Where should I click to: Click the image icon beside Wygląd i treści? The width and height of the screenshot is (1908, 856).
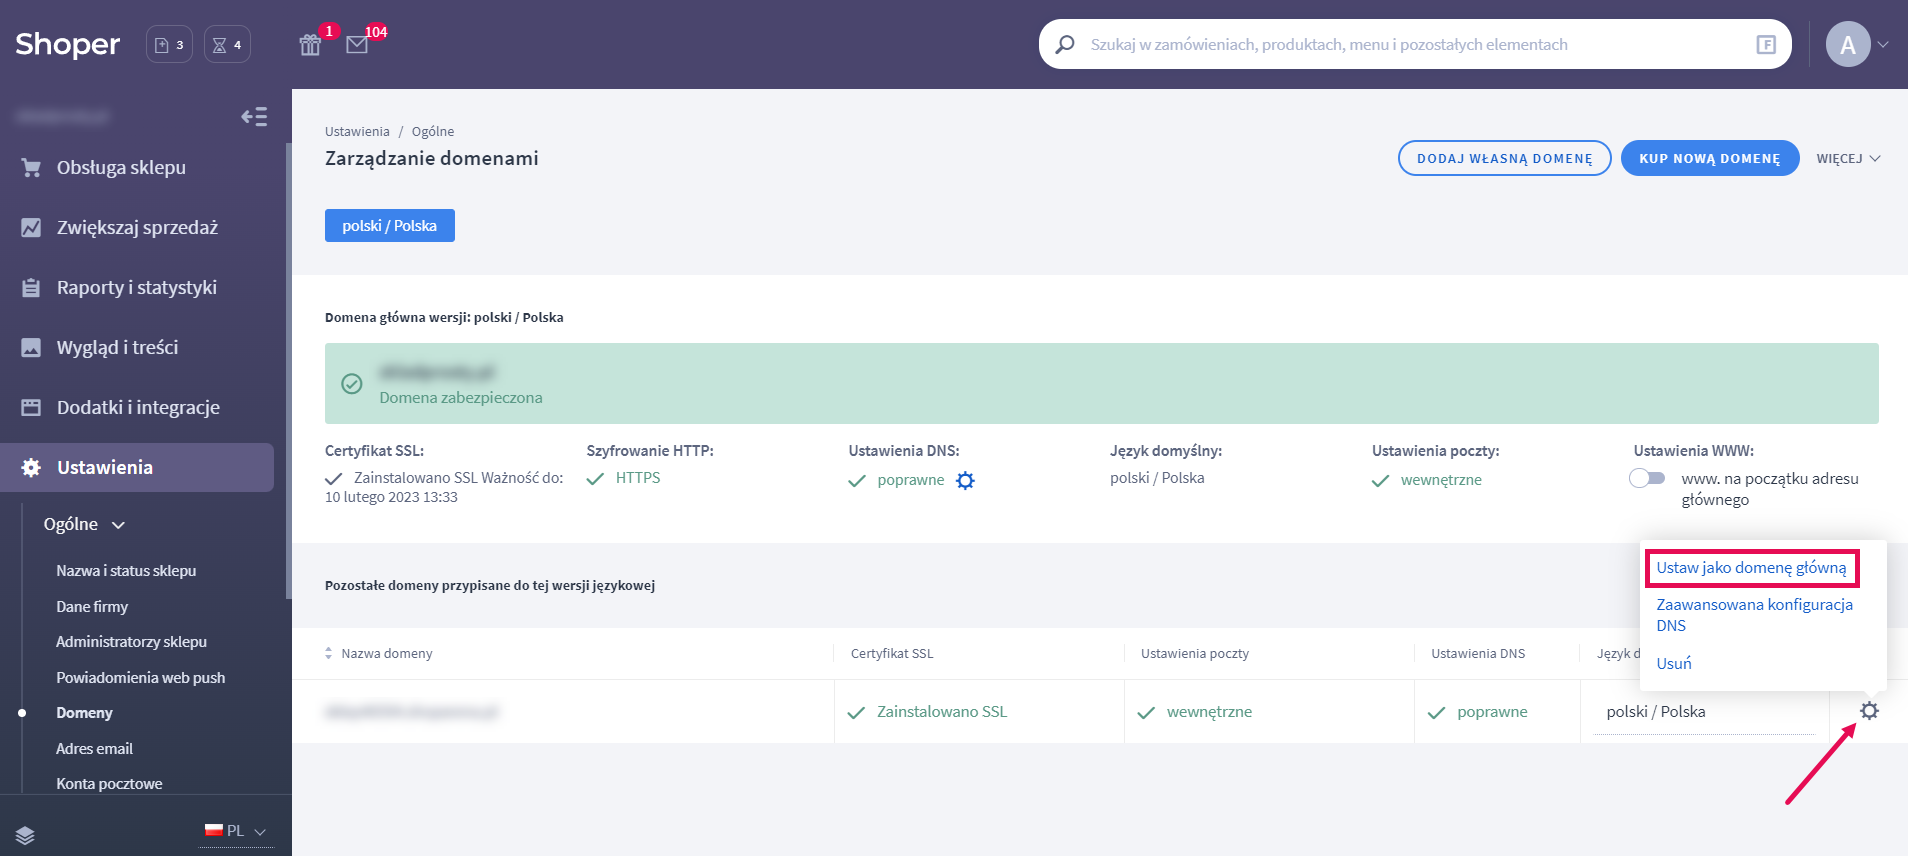(31, 347)
